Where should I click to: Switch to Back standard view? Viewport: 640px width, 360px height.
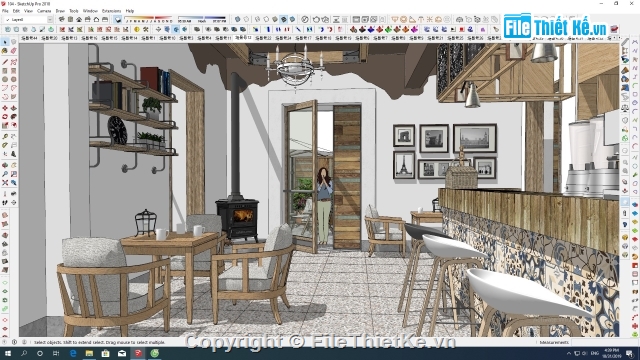tap(96, 19)
